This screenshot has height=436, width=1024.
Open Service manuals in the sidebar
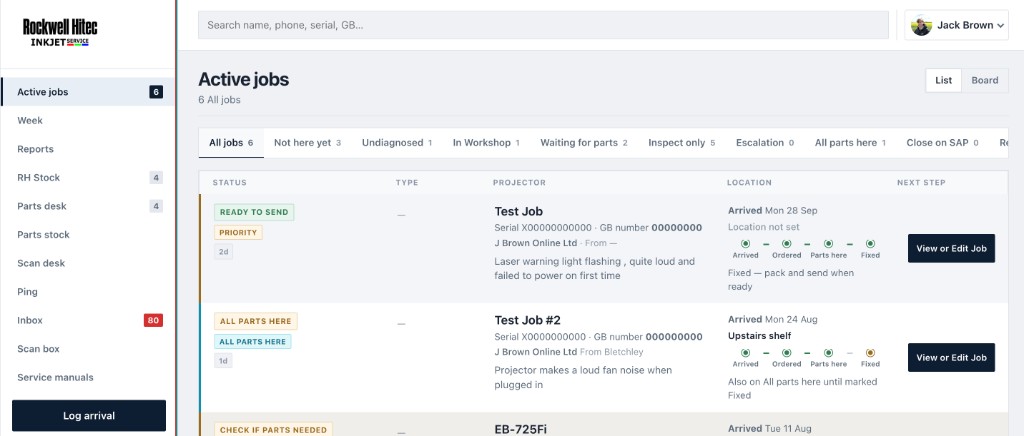point(88,377)
